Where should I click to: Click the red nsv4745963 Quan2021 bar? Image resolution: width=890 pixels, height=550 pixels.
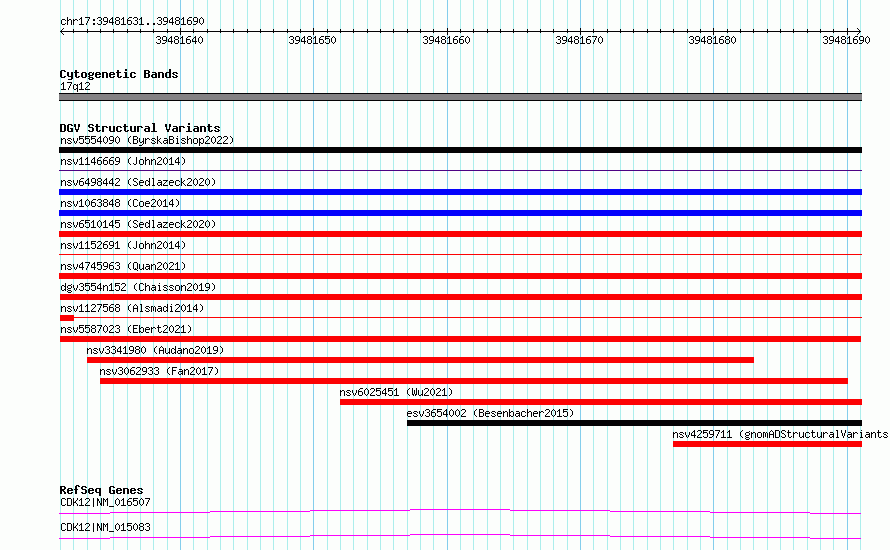tap(460, 276)
